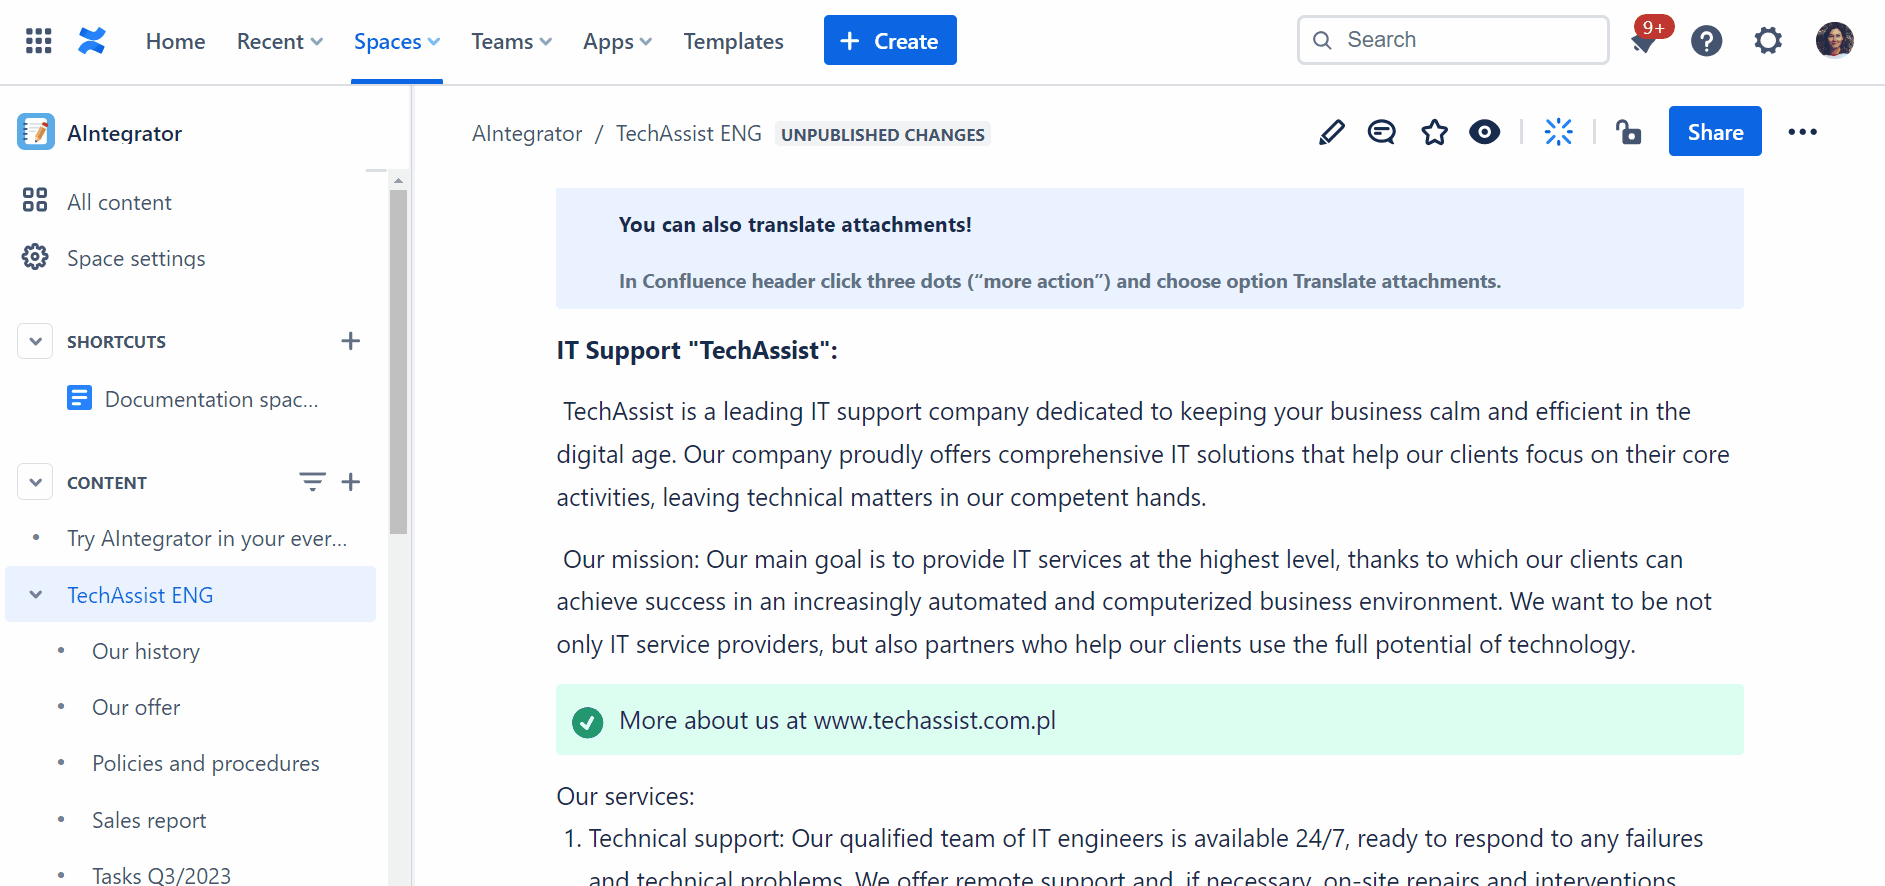Expand the Recent dropdown menu
Image resolution: width=1885 pixels, height=886 pixels.
click(280, 41)
